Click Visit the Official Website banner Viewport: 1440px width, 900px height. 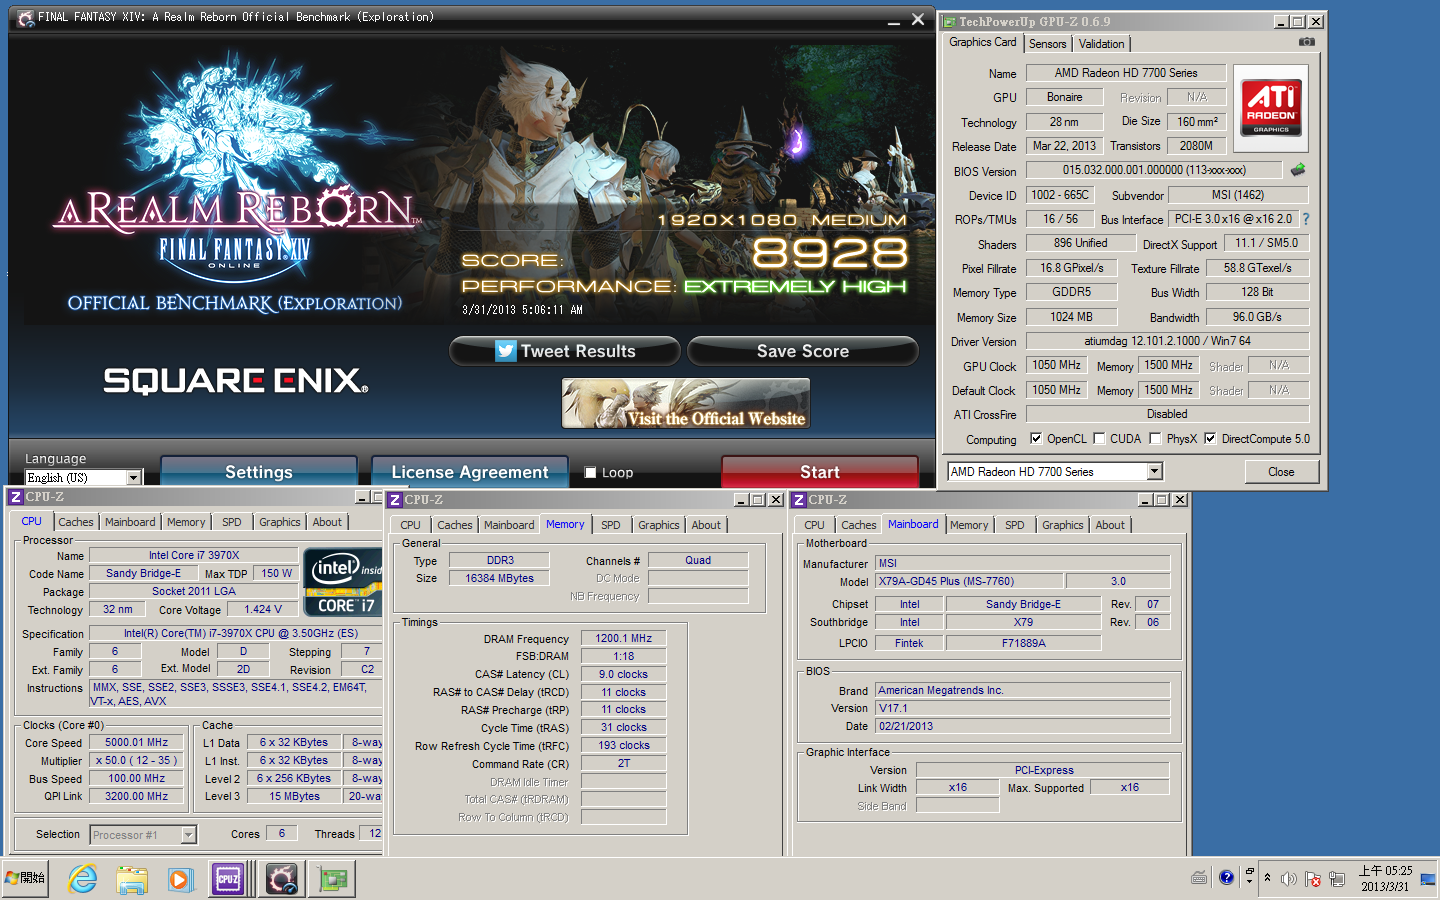(686, 403)
